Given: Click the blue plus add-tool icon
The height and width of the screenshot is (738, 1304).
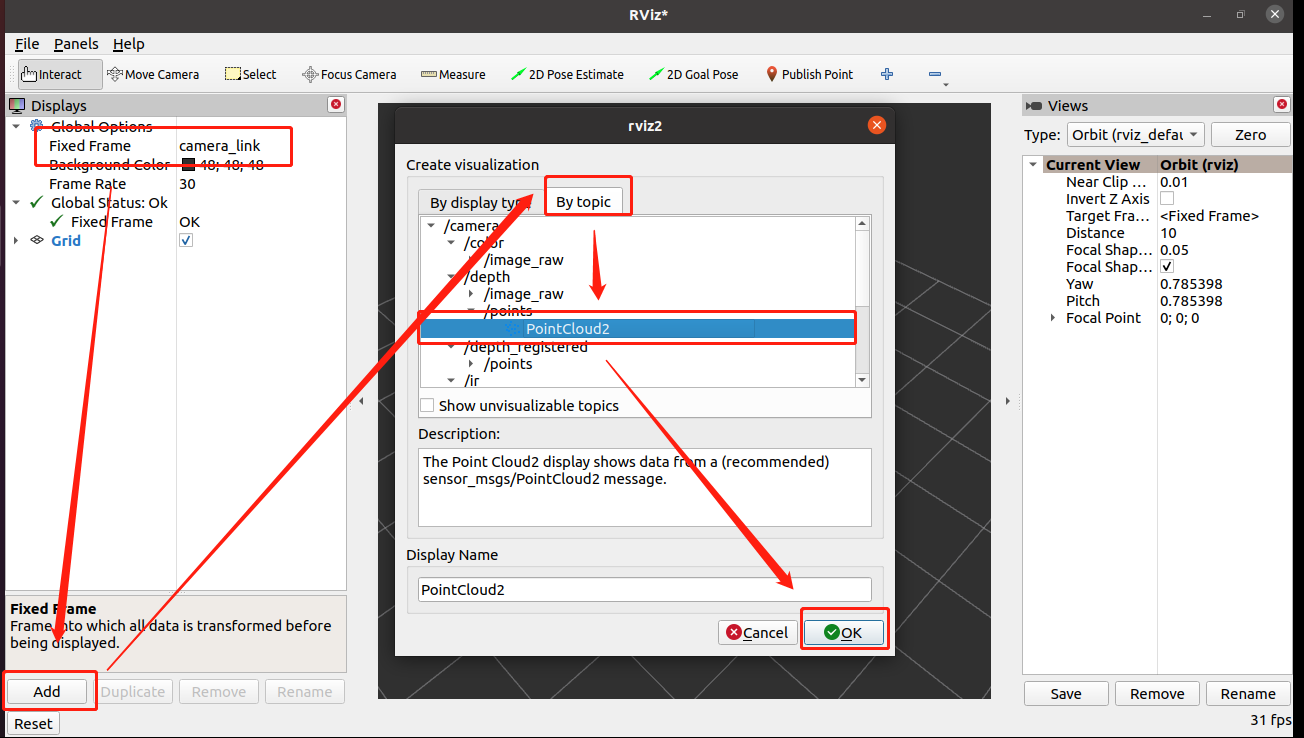Looking at the screenshot, I should [x=887, y=74].
